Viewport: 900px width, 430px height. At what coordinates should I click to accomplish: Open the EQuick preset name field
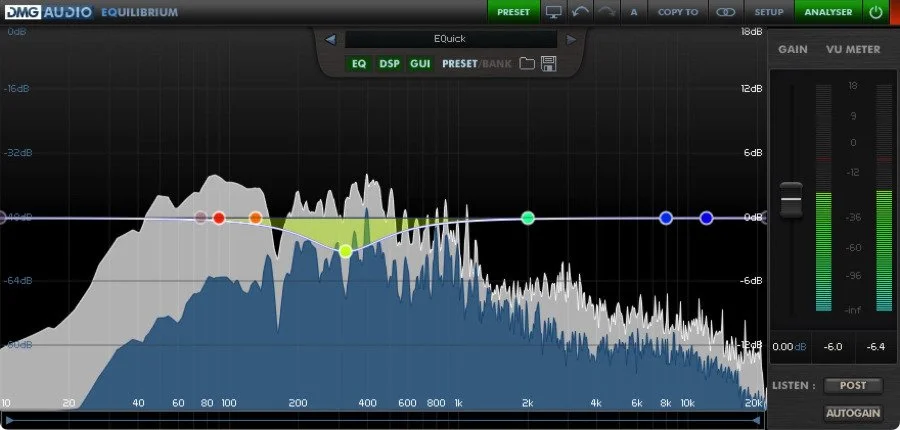coord(451,39)
